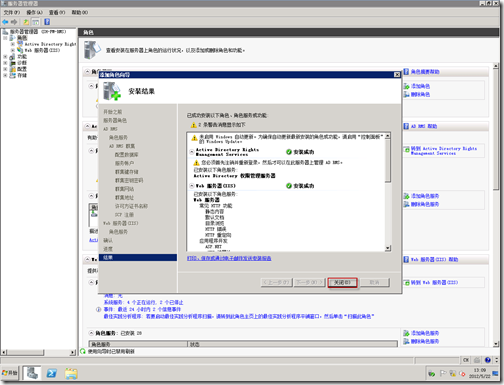Screen dimensions: 504x385
Task: Click results list scrollbar up arrow
Action: pyautogui.click(x=388, y=136)
